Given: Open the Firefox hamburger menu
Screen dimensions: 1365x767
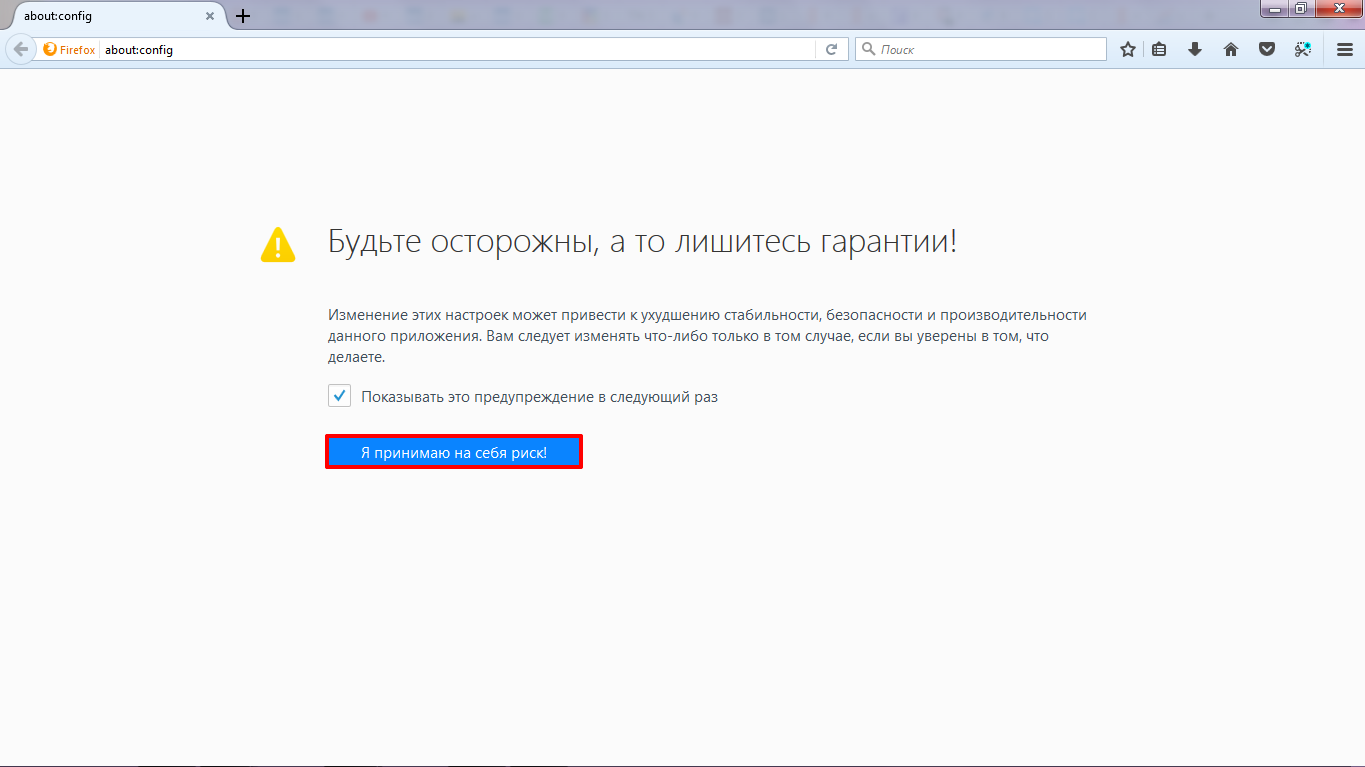Looking at the screenshot, I should [1345, 49].
